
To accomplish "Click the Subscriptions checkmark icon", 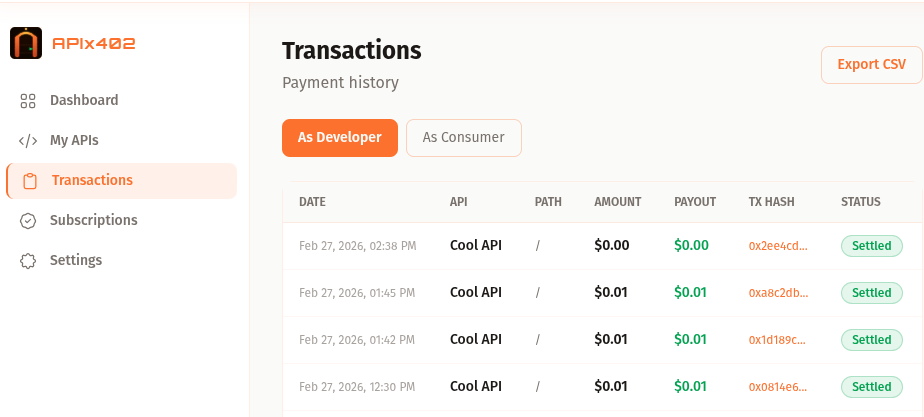I will [28, 221].
